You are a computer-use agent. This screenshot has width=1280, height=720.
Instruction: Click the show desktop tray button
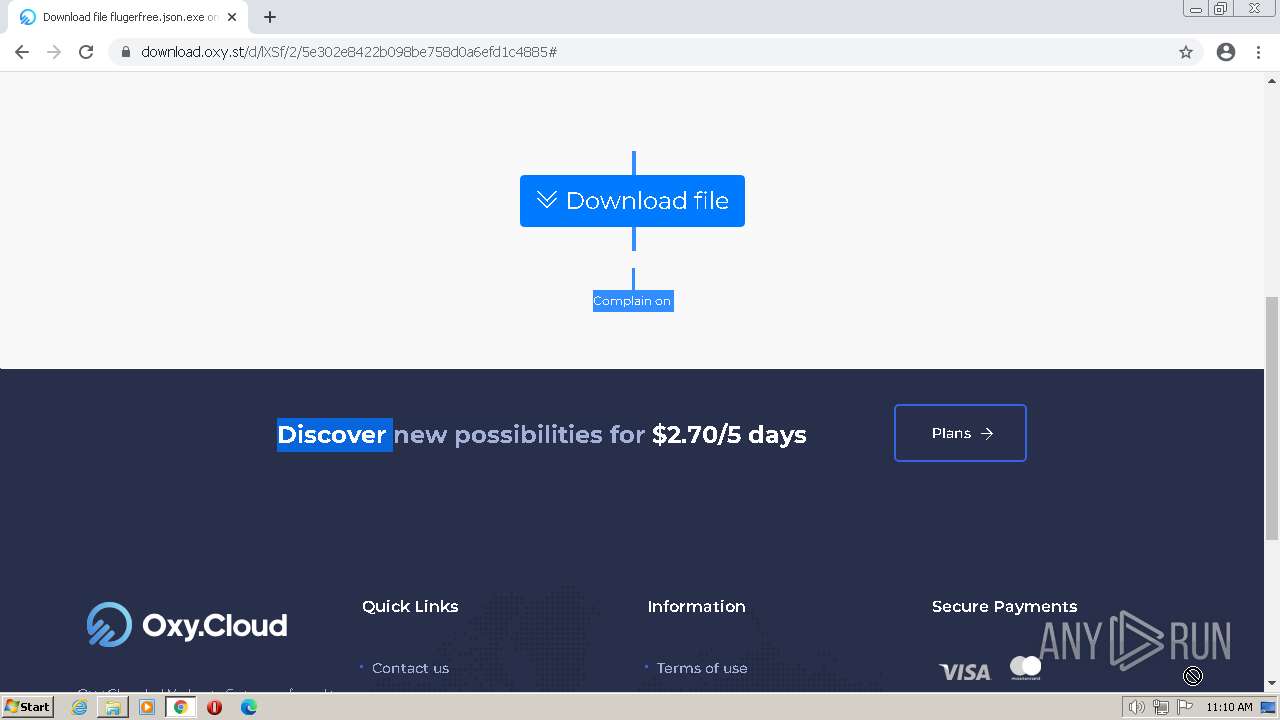tap(1269, 707)
